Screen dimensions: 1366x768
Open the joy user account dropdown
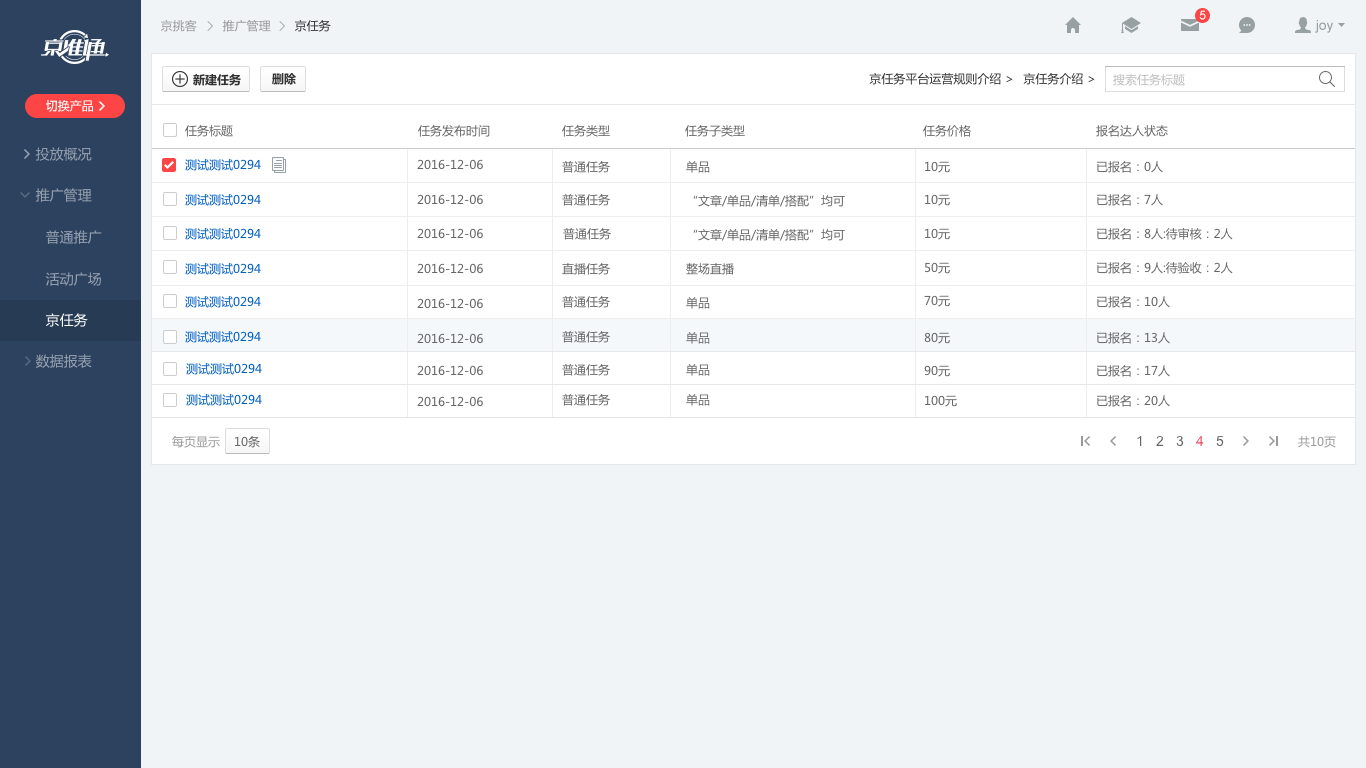1319,26
